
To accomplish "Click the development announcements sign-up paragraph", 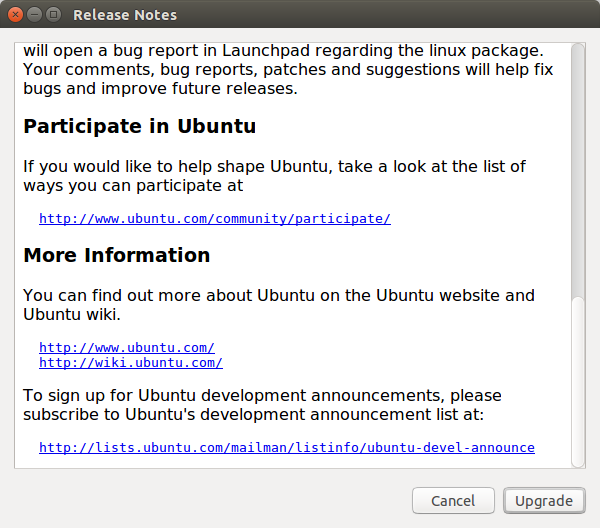I will (x=262, y=405).
